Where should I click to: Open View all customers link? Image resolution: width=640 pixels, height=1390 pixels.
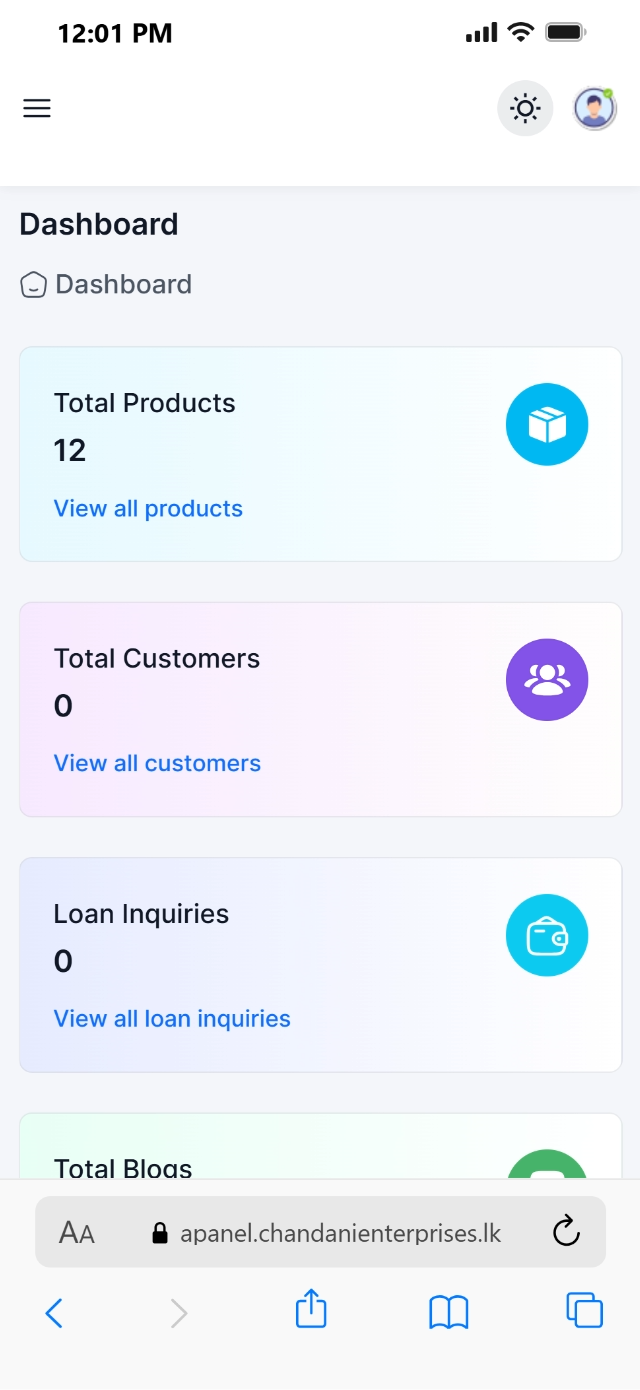point(157,763)
